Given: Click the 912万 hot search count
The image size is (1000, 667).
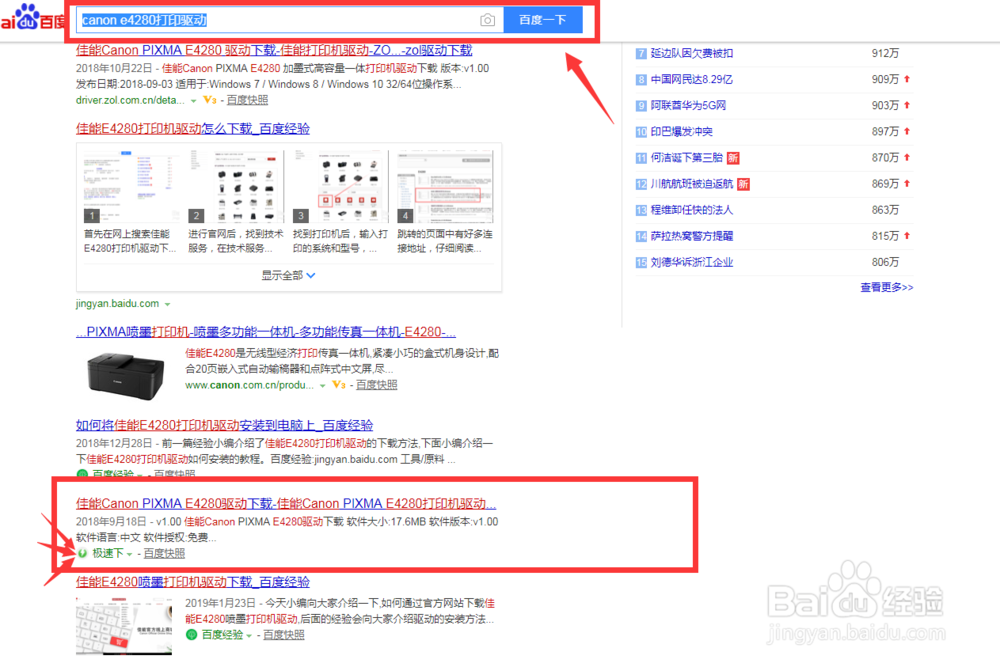Looking at the screenshot, I should pyautogui.click(x=885, y=54).
